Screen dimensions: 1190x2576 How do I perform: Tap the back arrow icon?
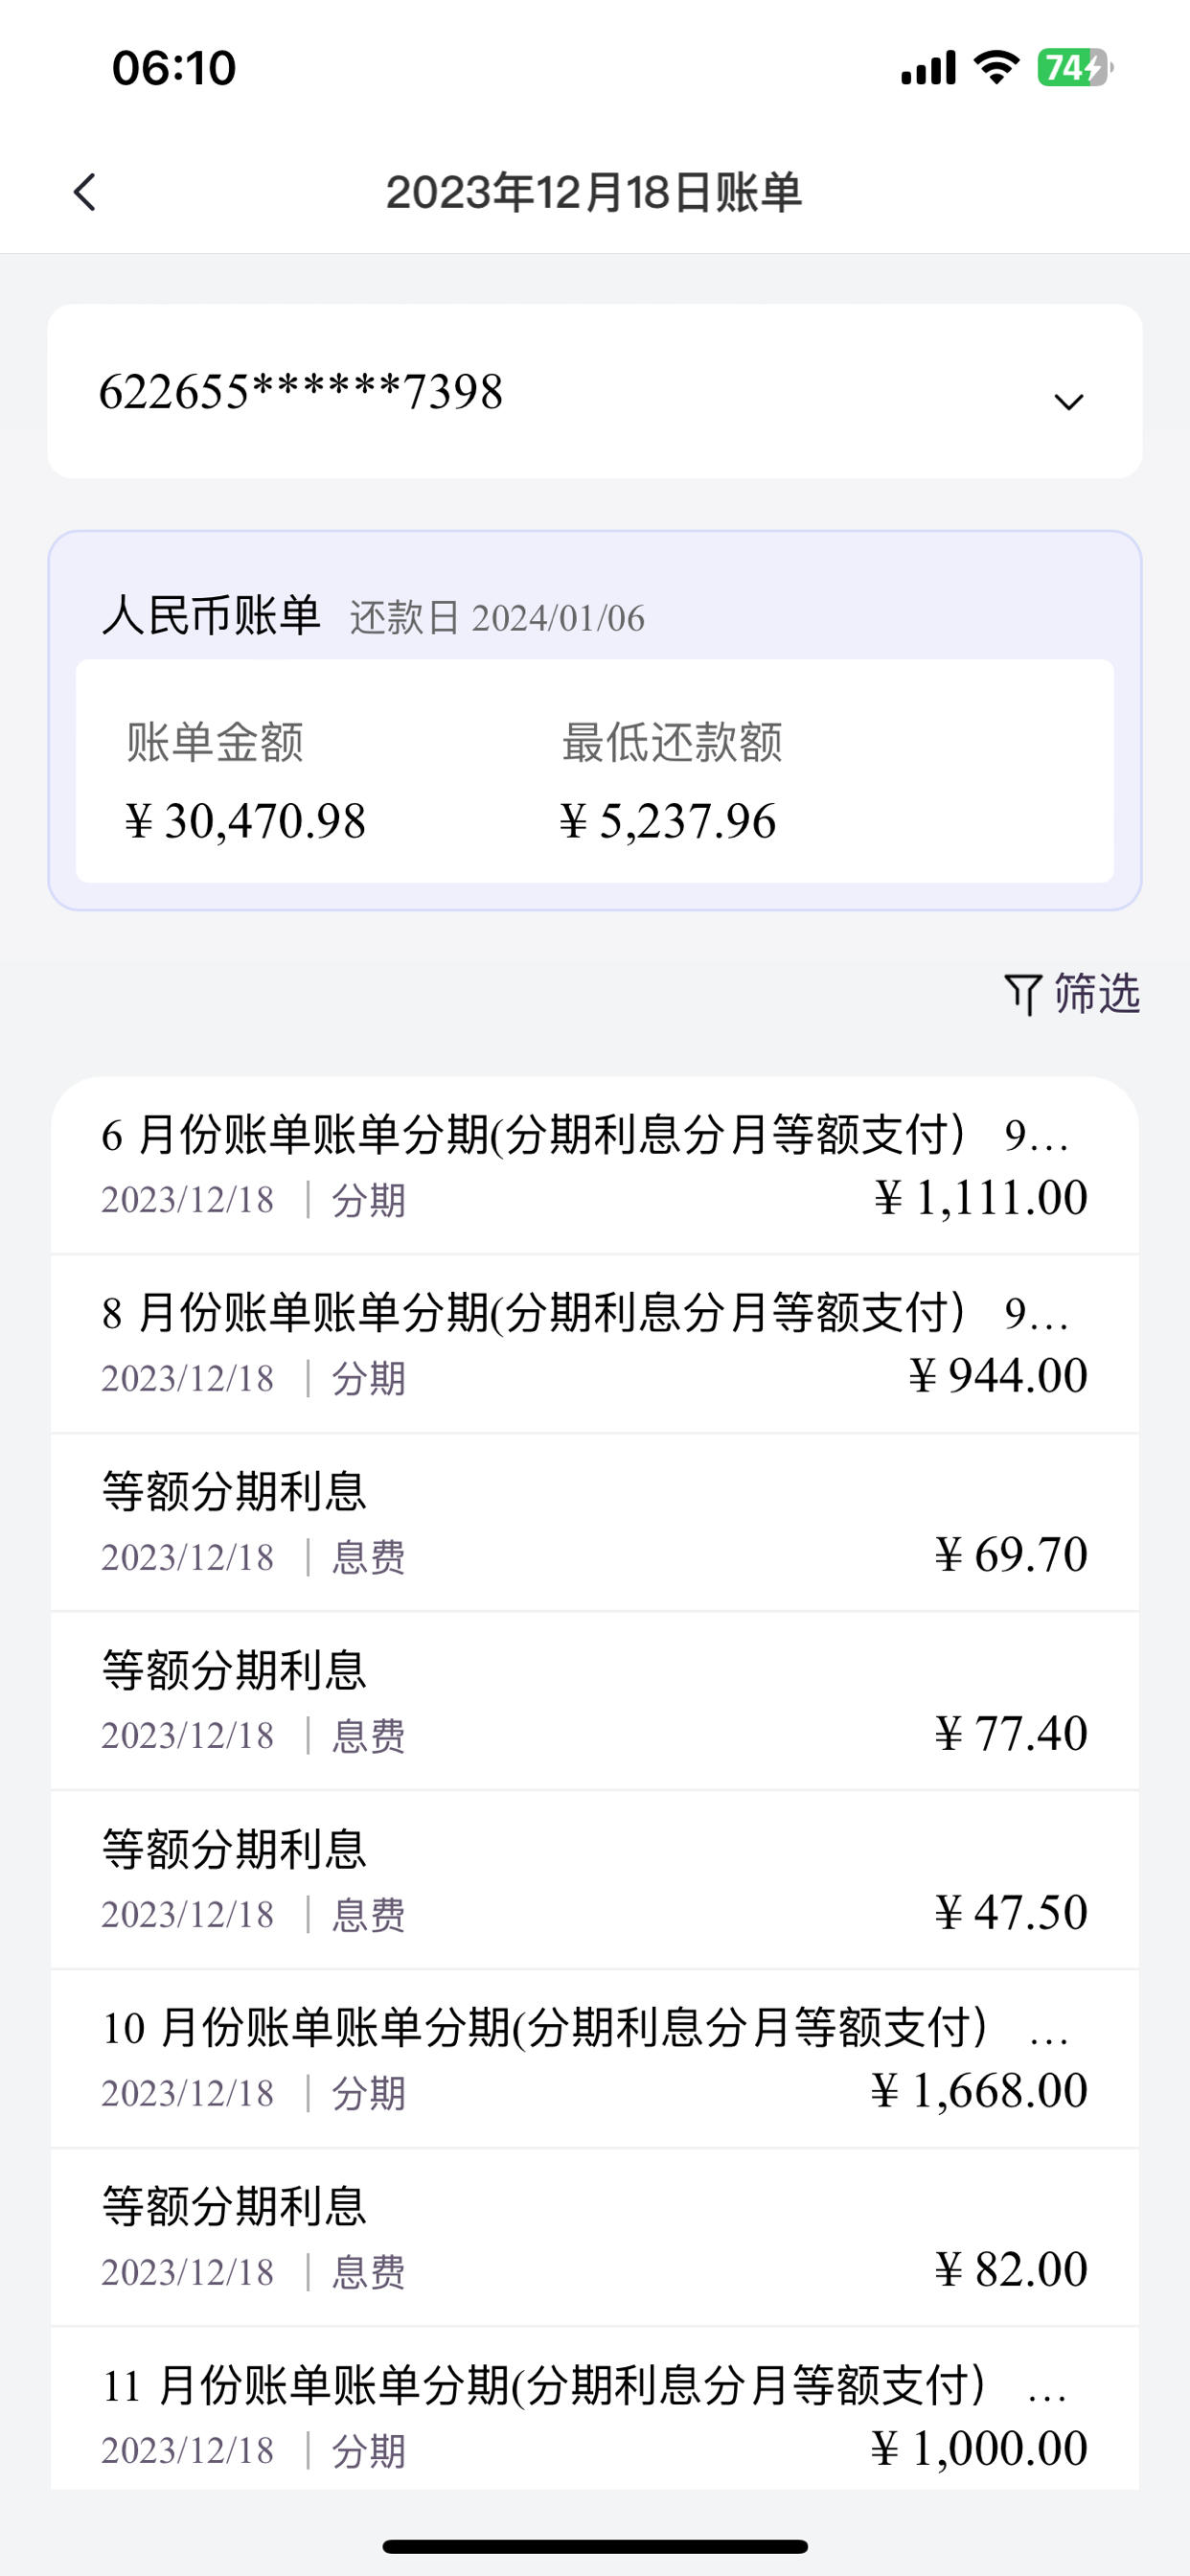(85, 192)
